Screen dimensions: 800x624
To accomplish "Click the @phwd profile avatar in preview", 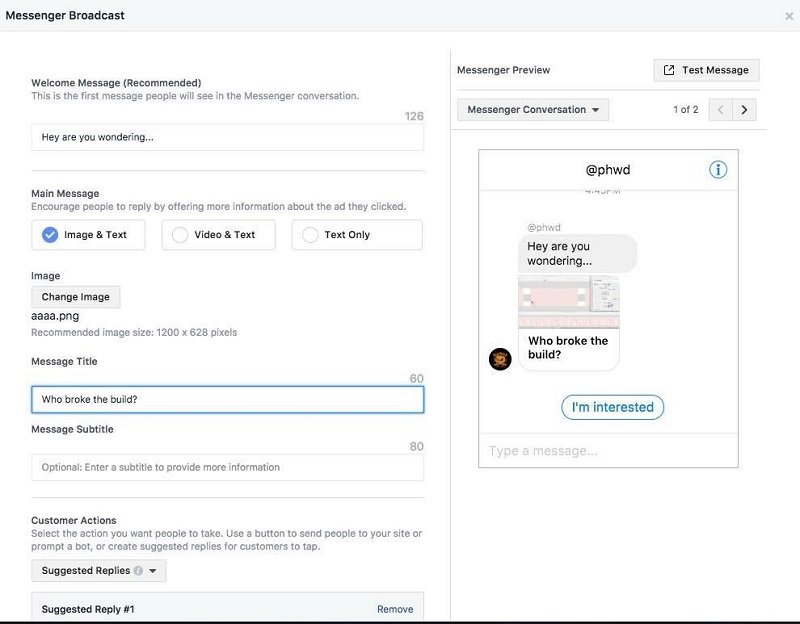I will tap(500, 359).
